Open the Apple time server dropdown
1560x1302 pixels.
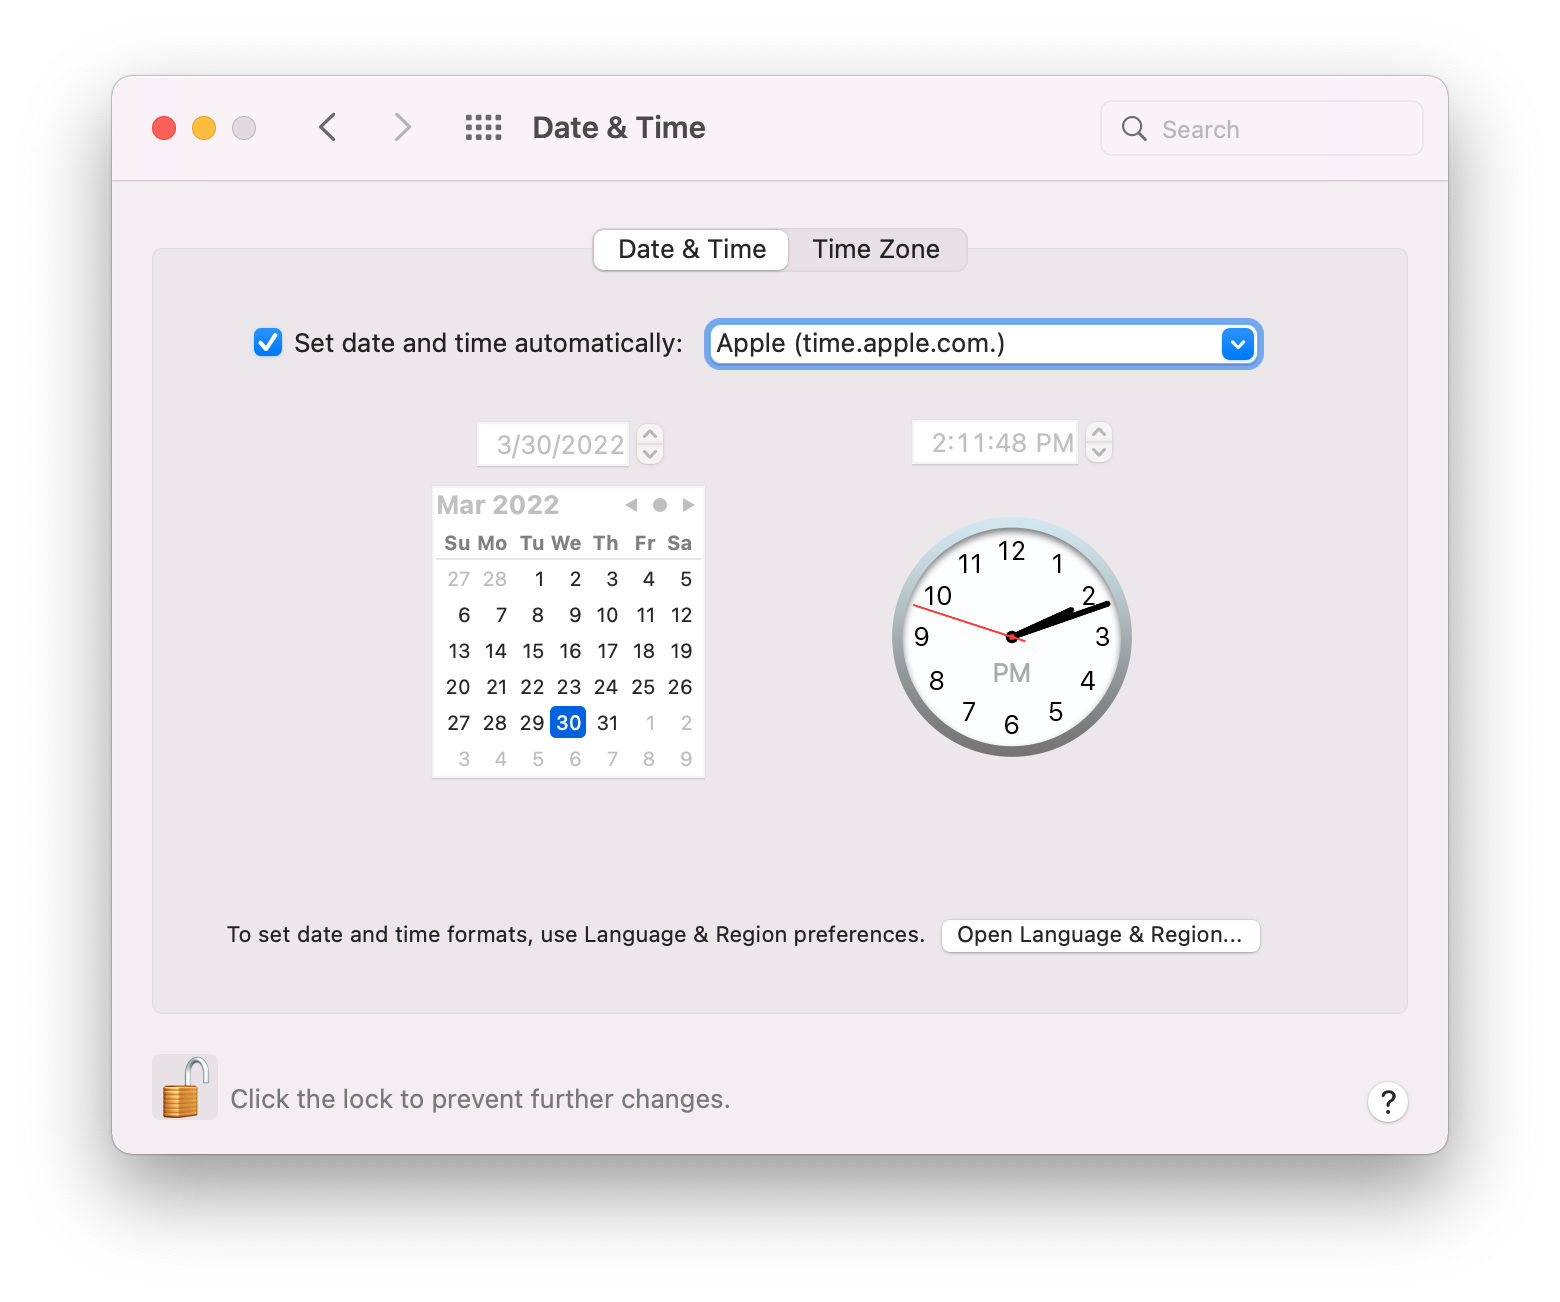(x=1237, y=344)
